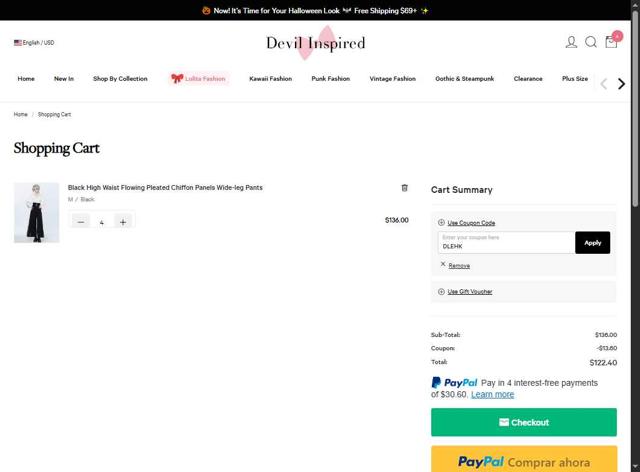The image size is (640, 472).
Task: Click the coupon code input field
Action: click(x=507, y=243)
